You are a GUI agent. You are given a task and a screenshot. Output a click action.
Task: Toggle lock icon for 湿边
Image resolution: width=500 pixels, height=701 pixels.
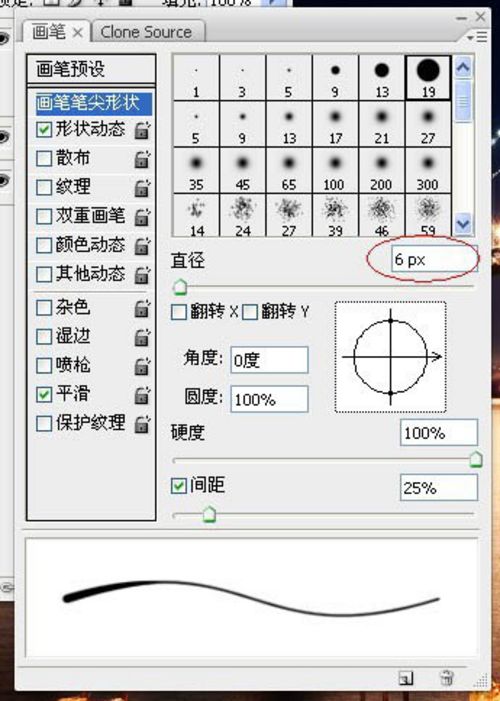point(142,337)
